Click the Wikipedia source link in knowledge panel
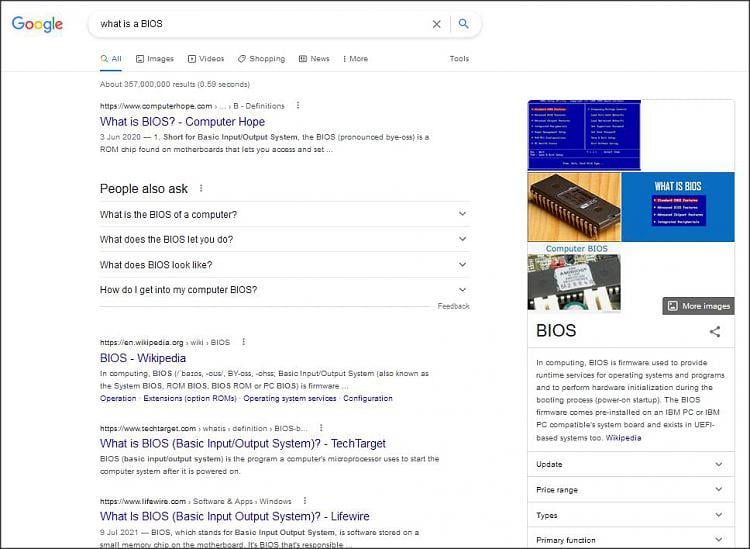Viewport: 750px width, 549px height. click(623, 438)
